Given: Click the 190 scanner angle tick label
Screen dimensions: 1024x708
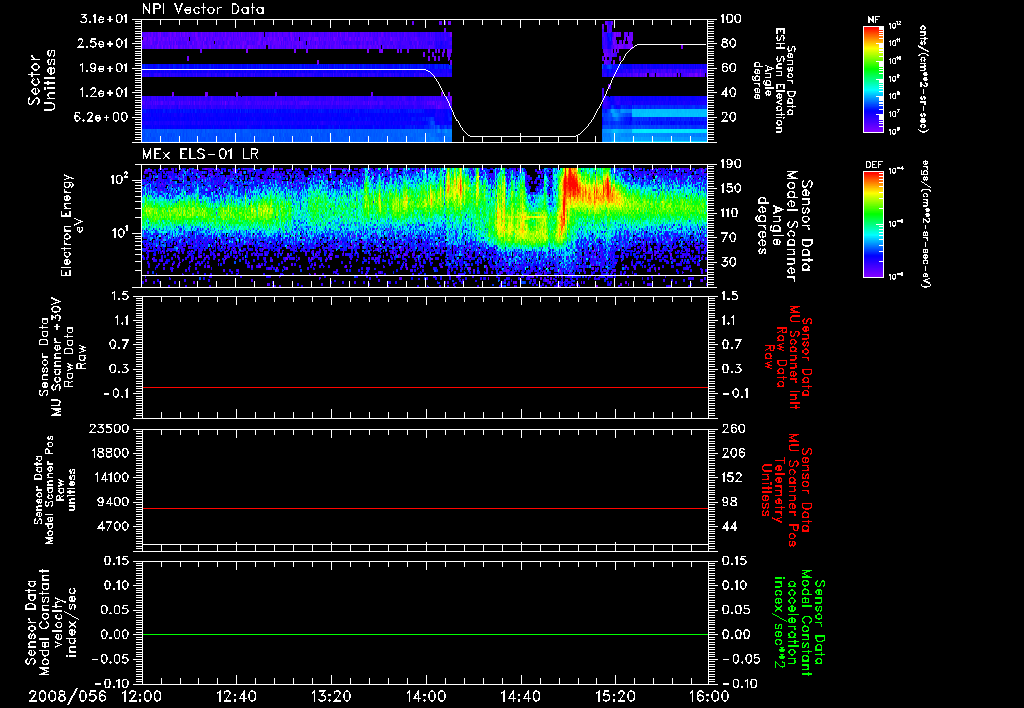Looking at the screenshot, I should coord(733,164).
